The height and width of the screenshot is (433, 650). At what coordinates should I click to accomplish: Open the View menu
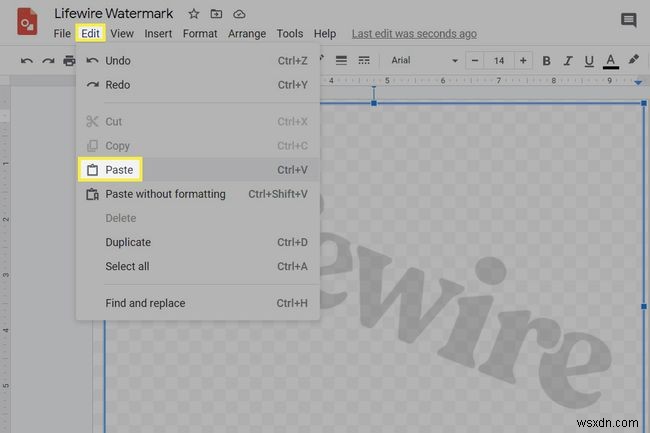[x=122, y=34]
